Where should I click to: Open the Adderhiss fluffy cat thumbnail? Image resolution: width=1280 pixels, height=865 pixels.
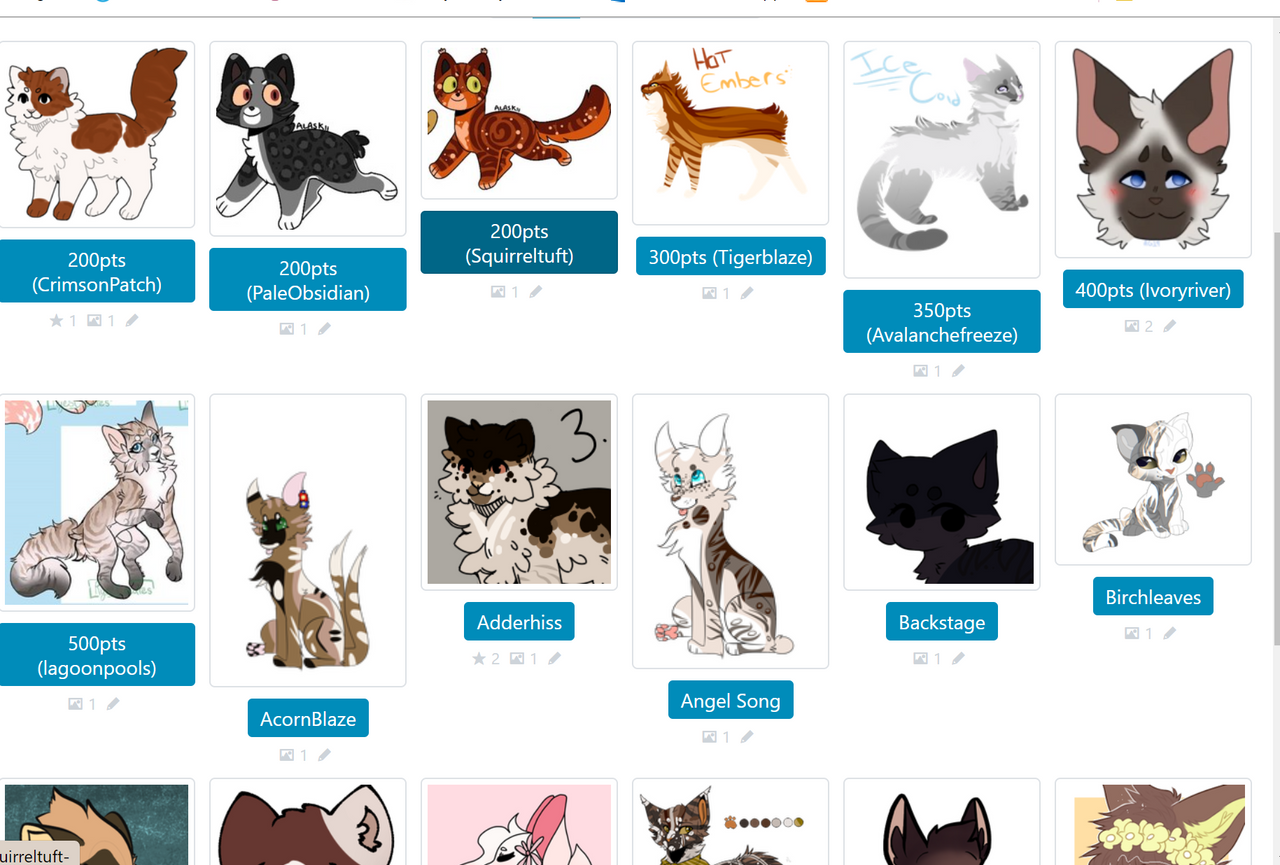point(519,492)
